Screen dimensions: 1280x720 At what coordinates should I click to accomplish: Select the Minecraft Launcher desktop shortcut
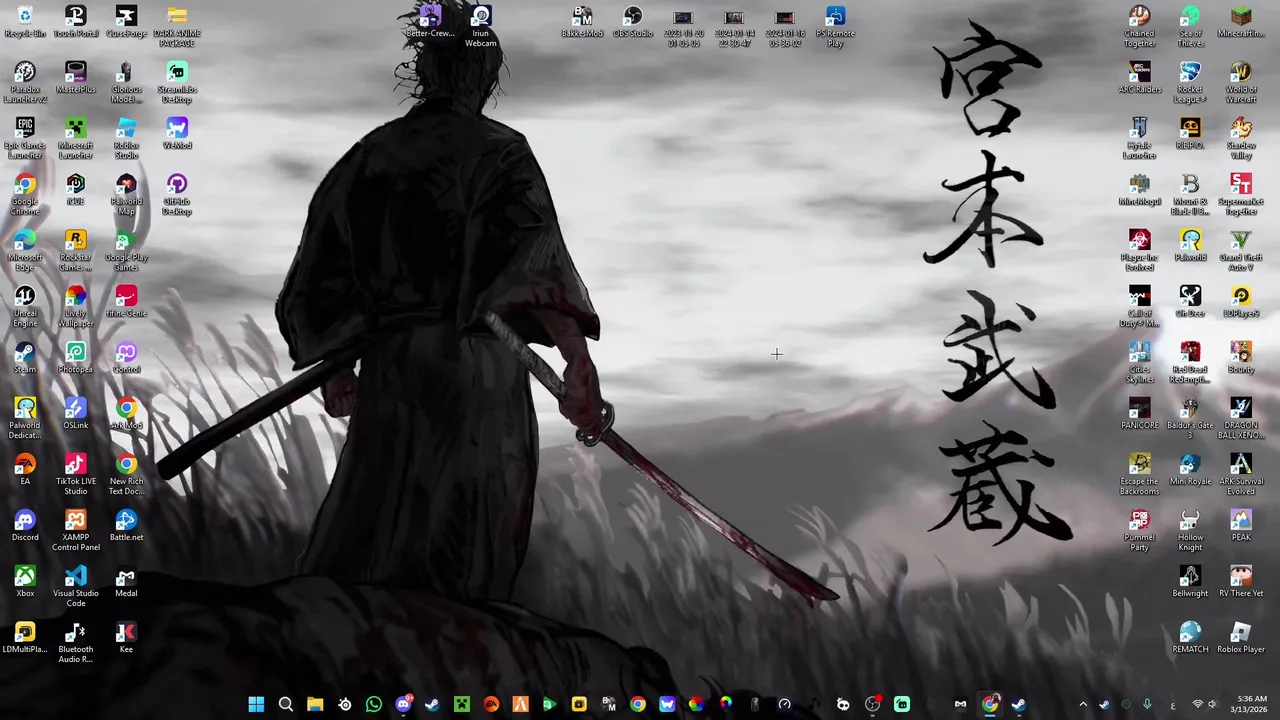click(x=75, y=139)
